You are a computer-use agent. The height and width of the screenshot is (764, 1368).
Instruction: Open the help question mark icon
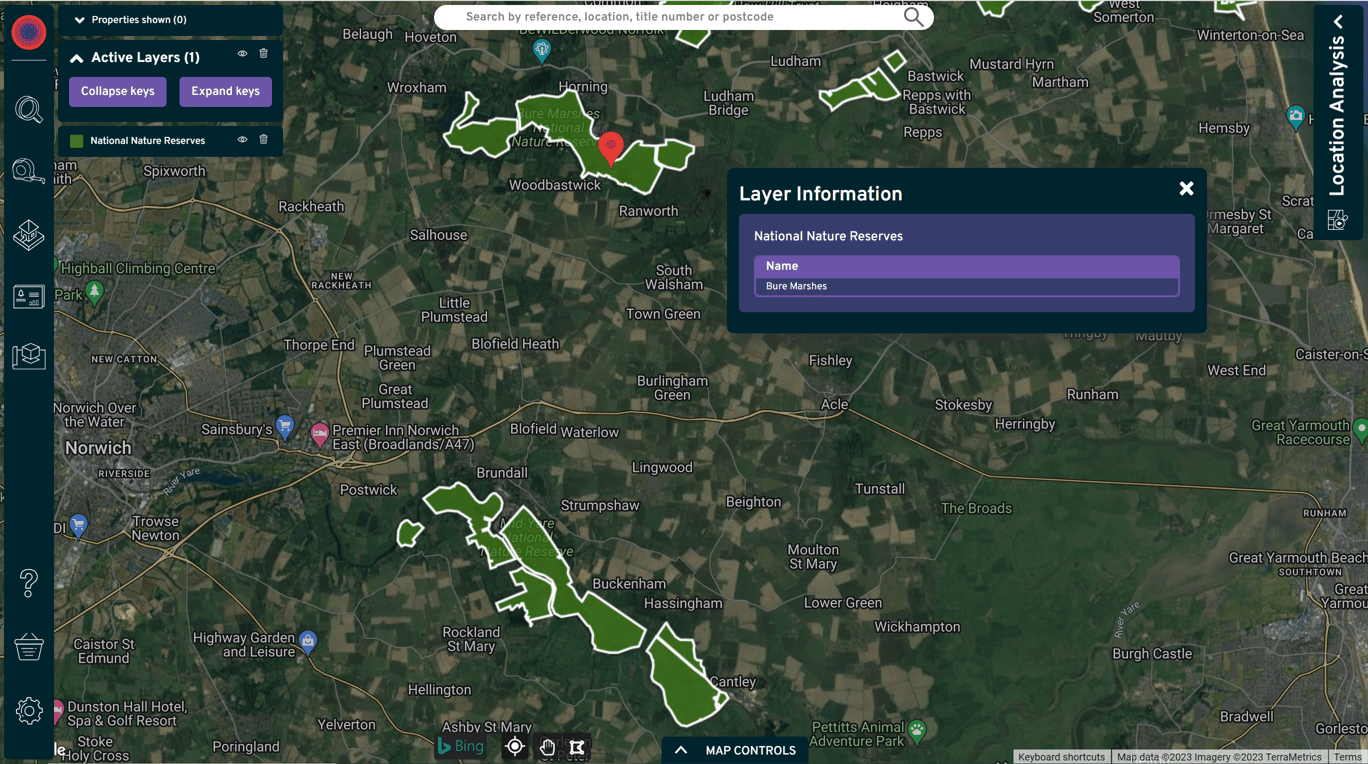(28, 583)
